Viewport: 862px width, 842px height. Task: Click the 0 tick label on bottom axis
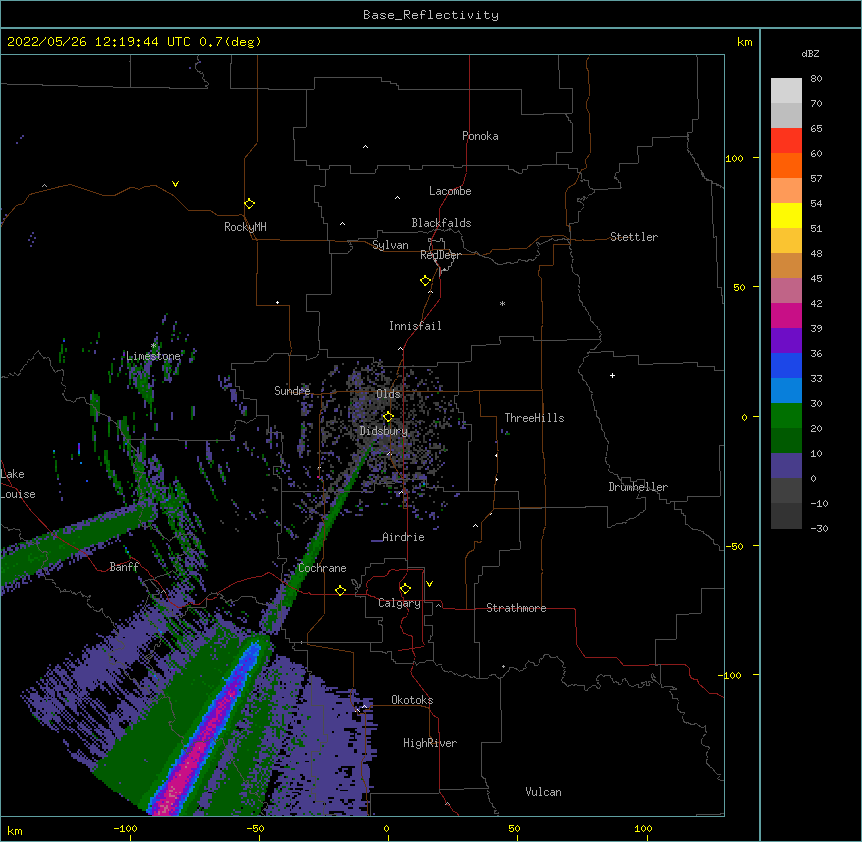coord(386,828)
